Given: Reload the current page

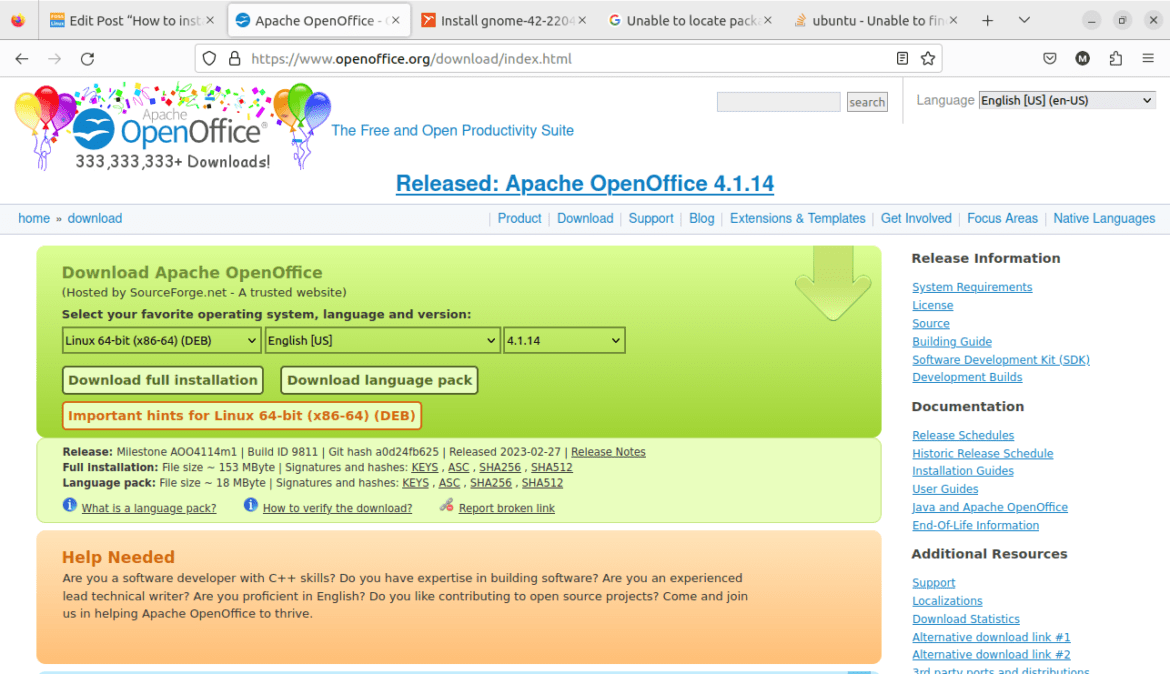Looking at the screenshot, I should point(87,58).
